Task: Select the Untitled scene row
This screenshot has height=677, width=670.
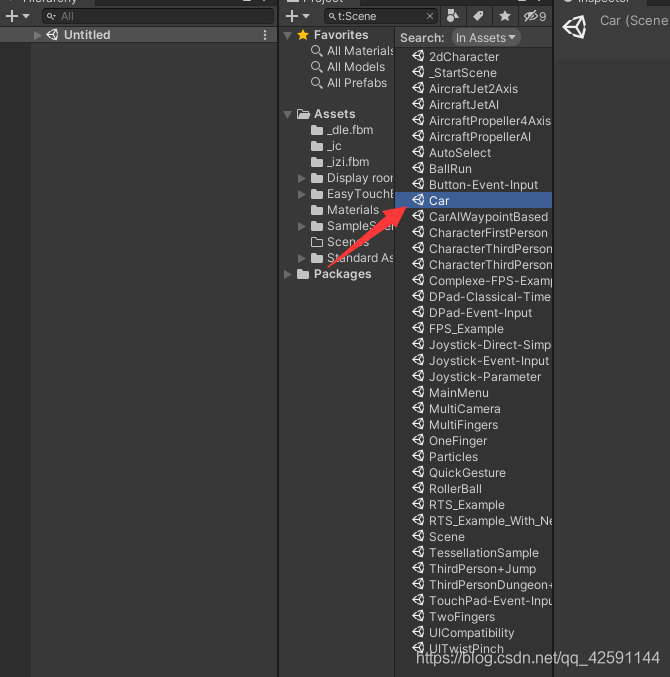Action: [138, 35]
